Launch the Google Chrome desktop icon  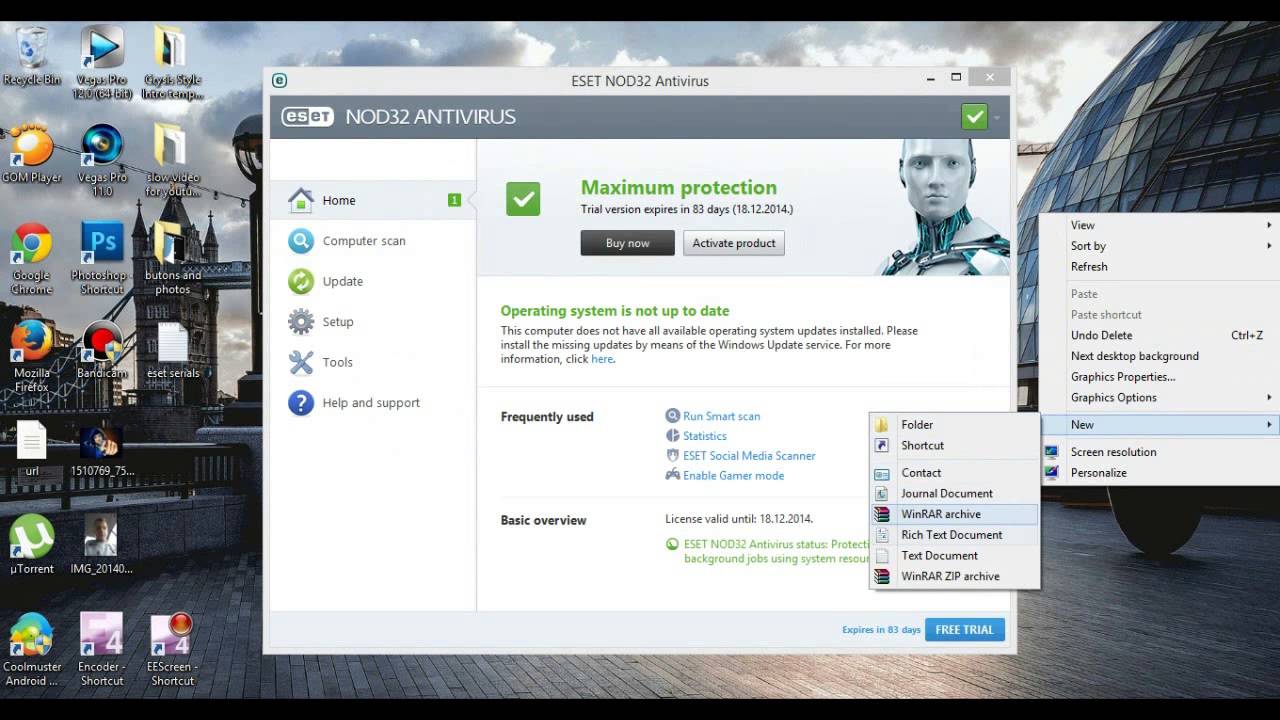32,258
